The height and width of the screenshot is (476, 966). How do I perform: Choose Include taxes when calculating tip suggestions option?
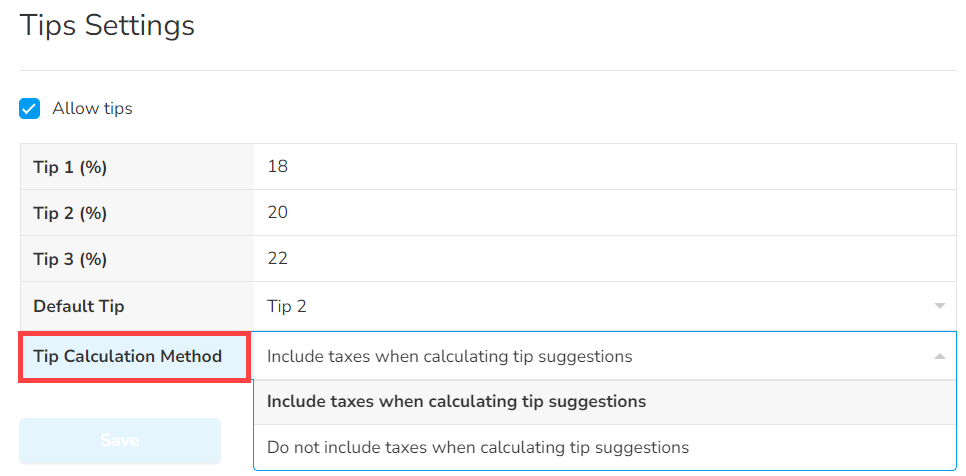point(456,402)
